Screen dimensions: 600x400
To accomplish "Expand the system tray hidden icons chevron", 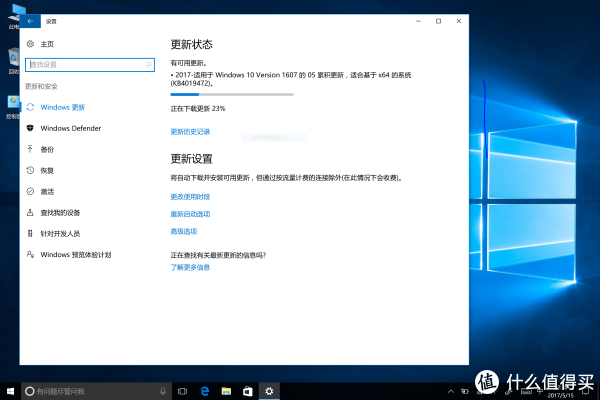I will point(451,391).
